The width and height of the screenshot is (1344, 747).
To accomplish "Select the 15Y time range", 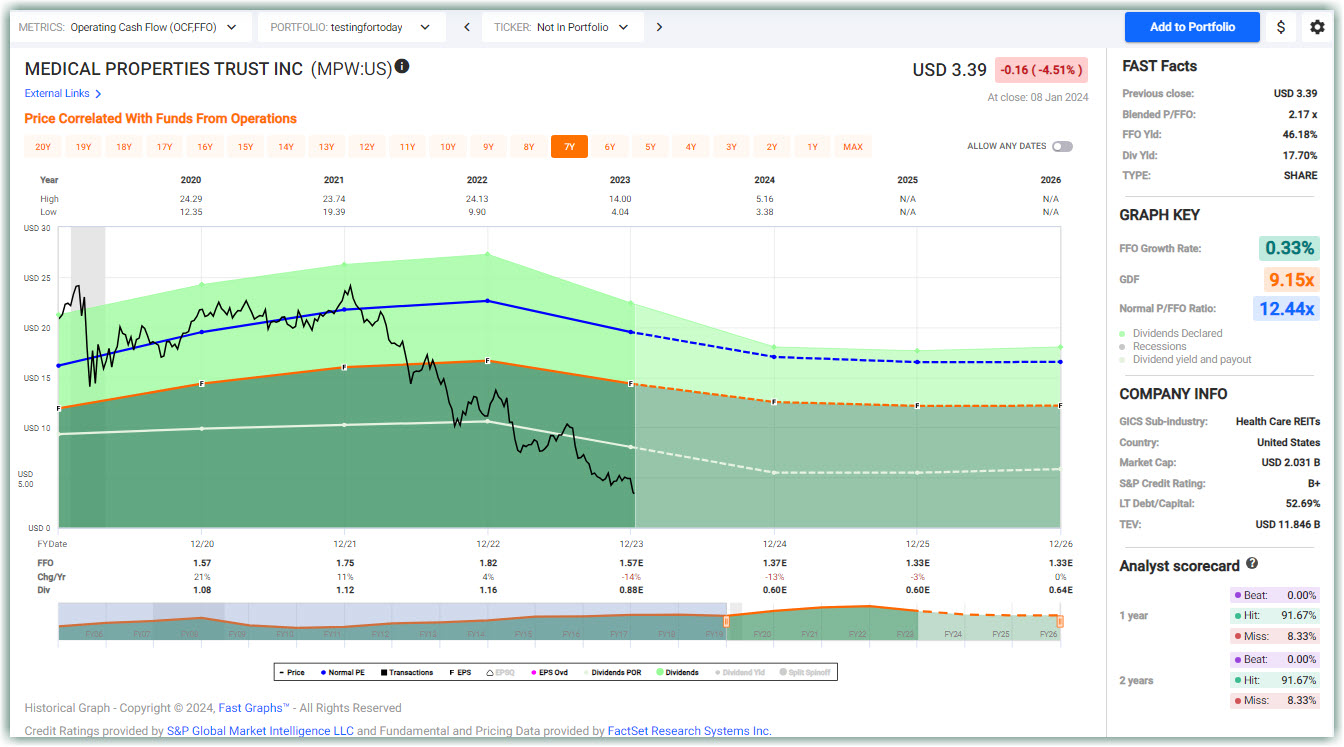I will [x=245, y=147].
